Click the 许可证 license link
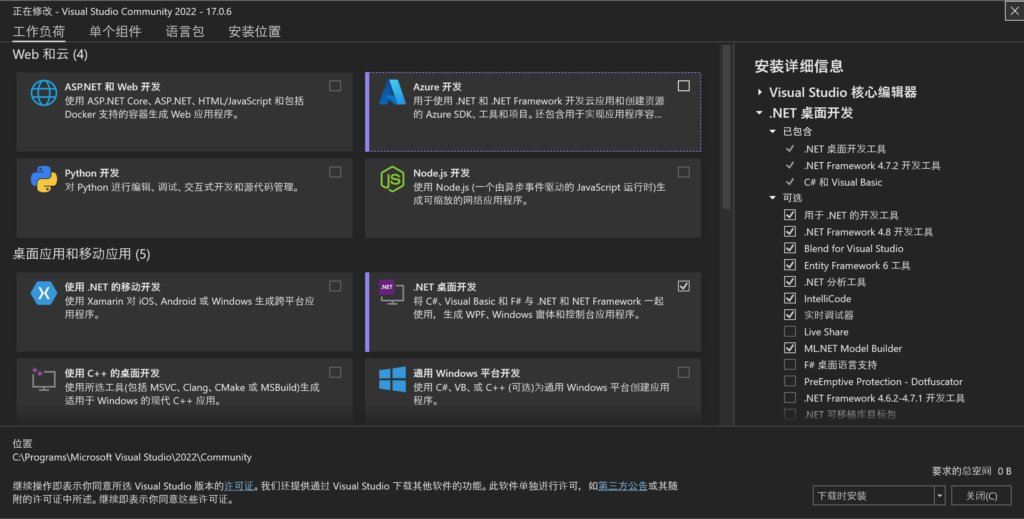Image resolution: width=1024 pixels, height=519 pixels. [x=238, y=486]
